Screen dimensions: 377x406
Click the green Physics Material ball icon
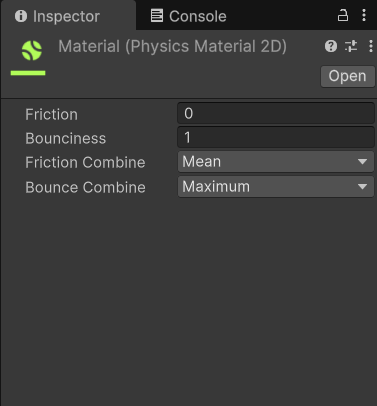coord(32,50)
